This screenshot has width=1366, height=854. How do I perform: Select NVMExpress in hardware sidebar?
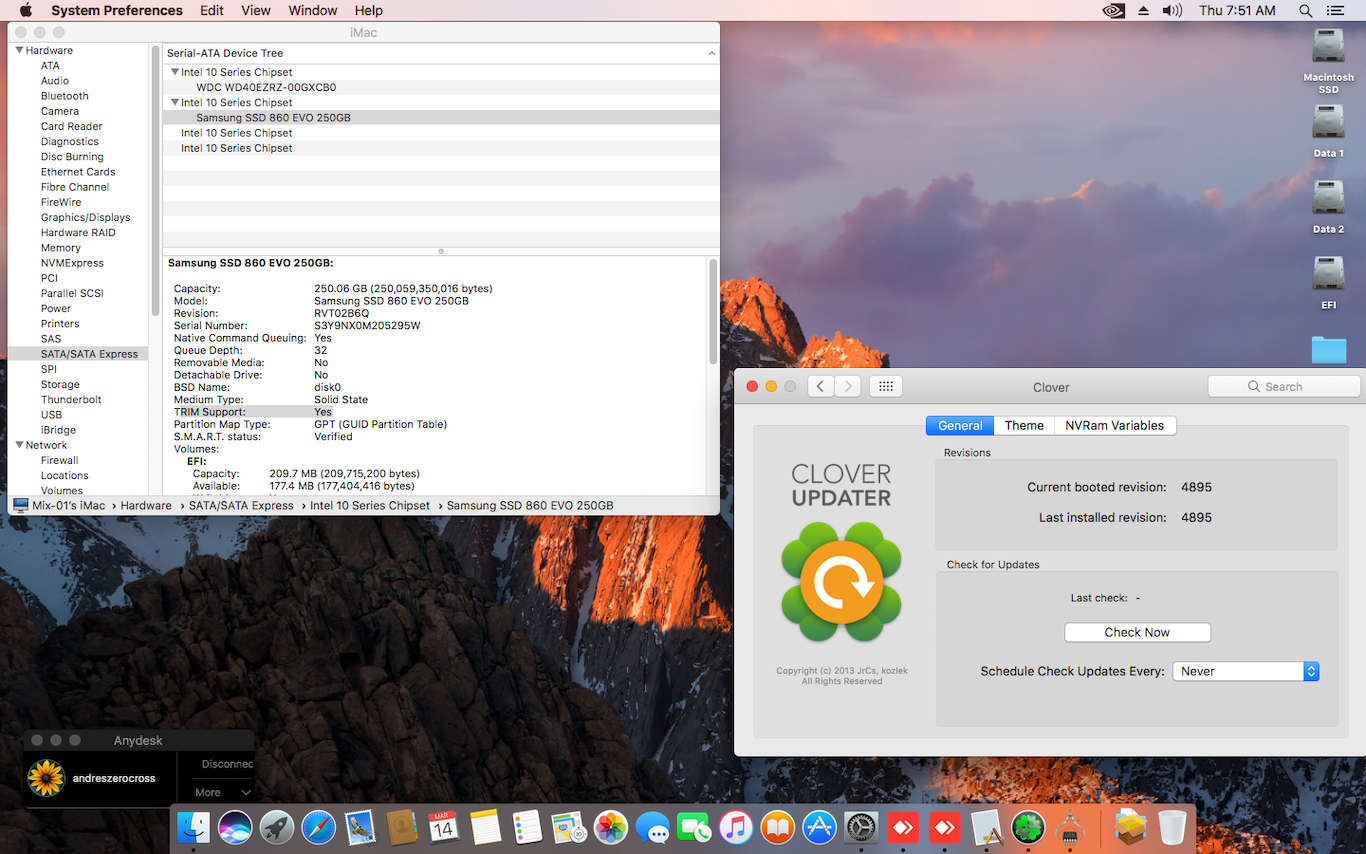72,263
